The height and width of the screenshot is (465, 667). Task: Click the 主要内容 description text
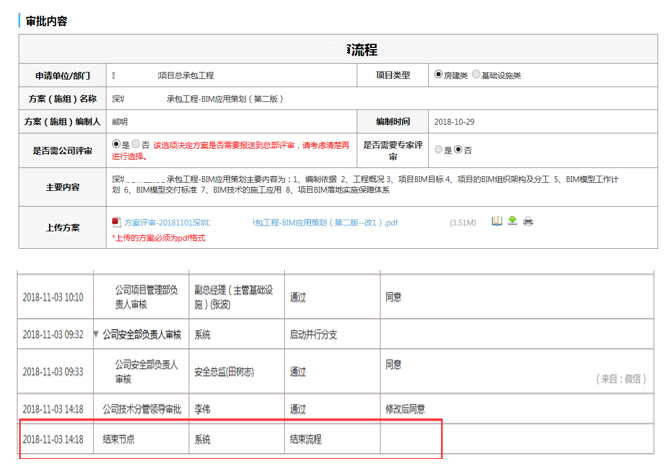coord(365,184)
